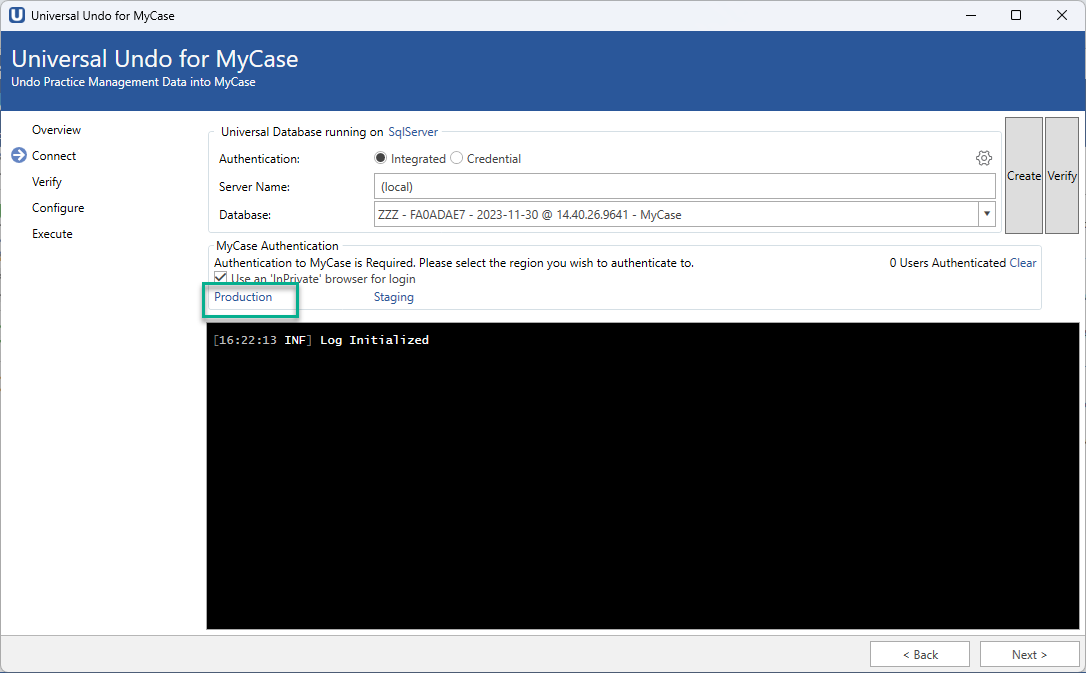
Task: Click the Undo Practice Management Data subtitle
Action: [133, 82]
